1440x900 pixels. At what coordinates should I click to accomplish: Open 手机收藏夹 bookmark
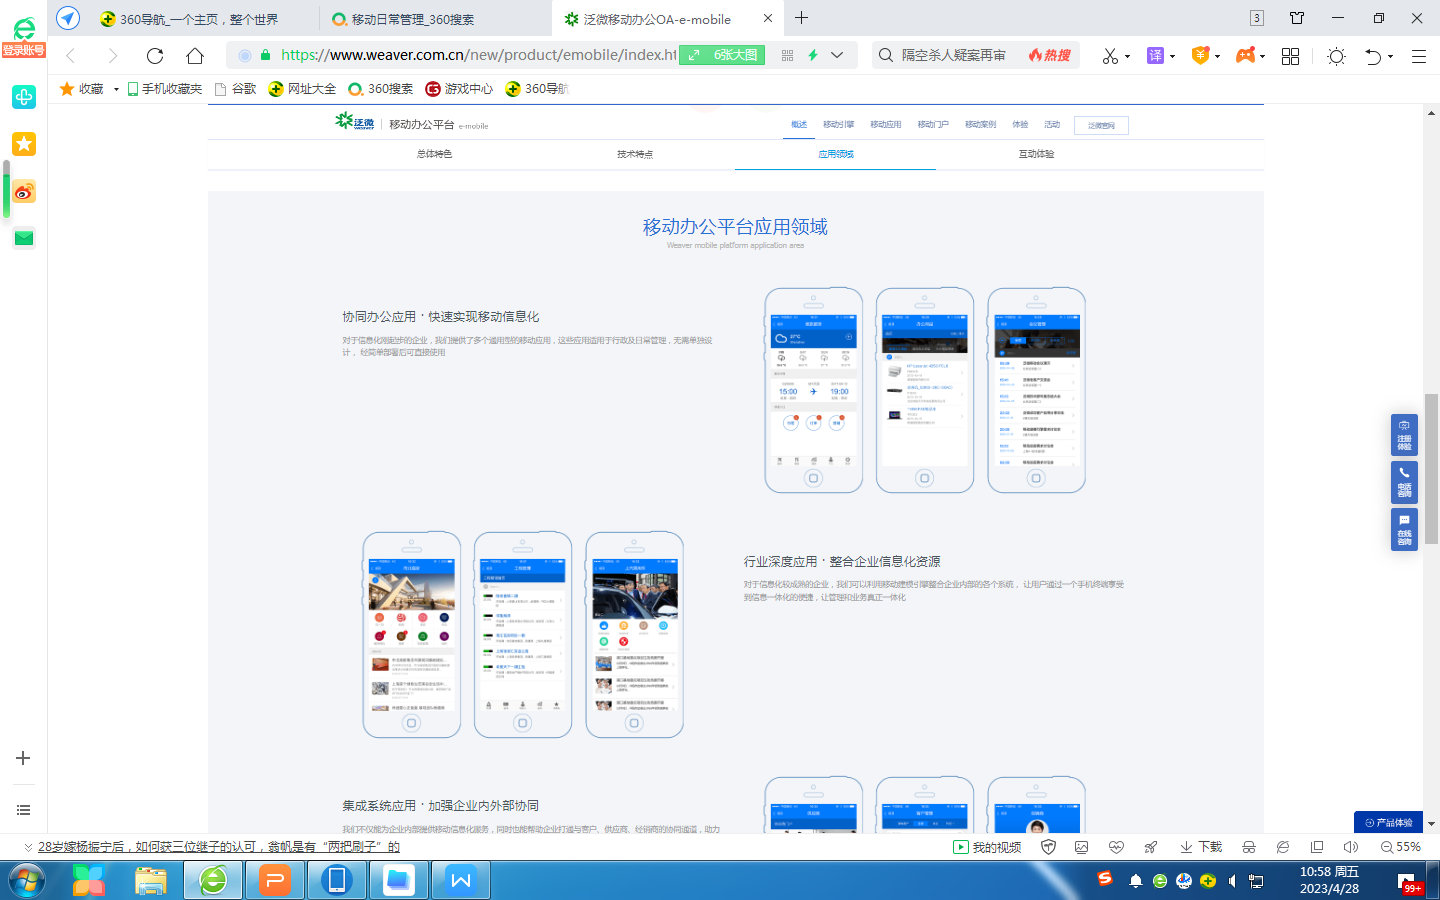[164, 89]
